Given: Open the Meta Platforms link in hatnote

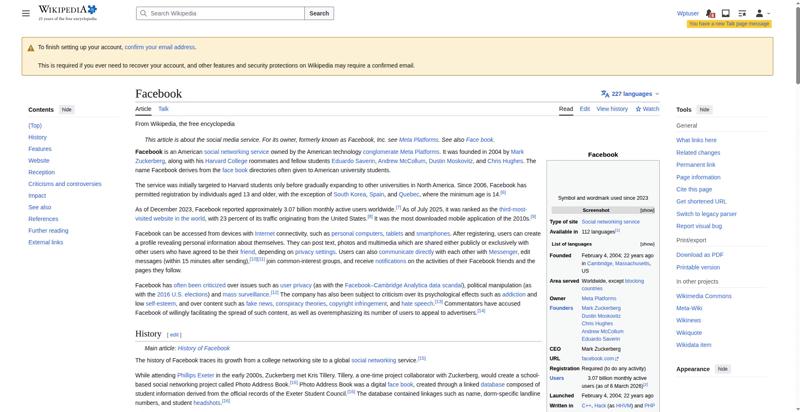Looking at the screenshot, I should click(418, 140).
